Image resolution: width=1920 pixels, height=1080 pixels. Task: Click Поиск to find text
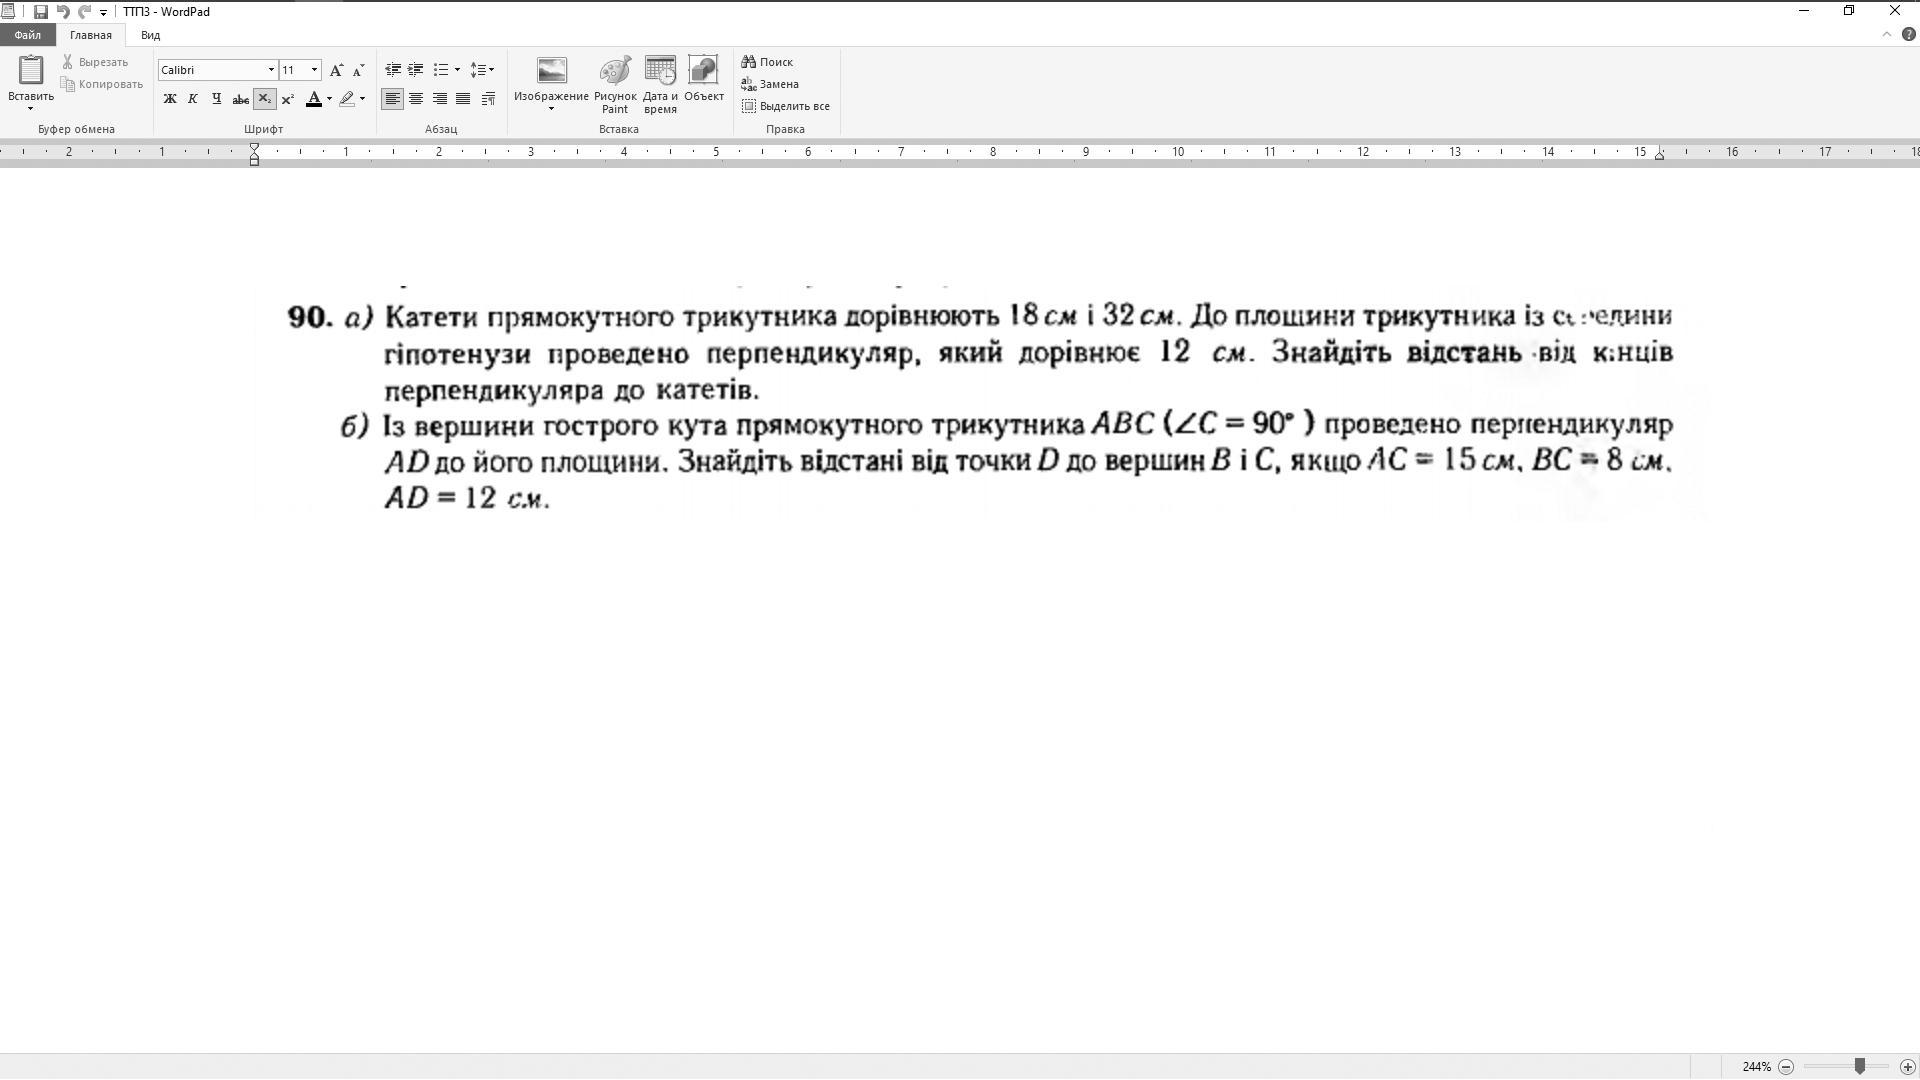click(x=767, y=62)
